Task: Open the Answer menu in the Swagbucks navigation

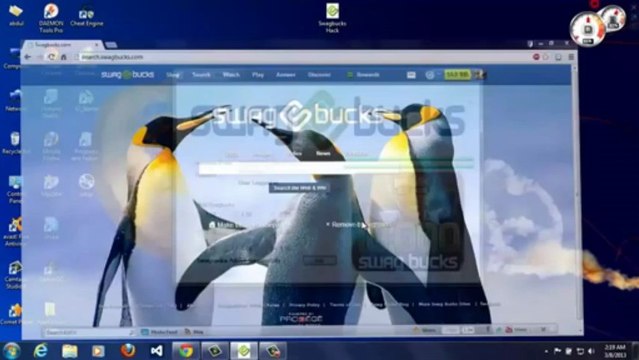Action: [286, 75]
